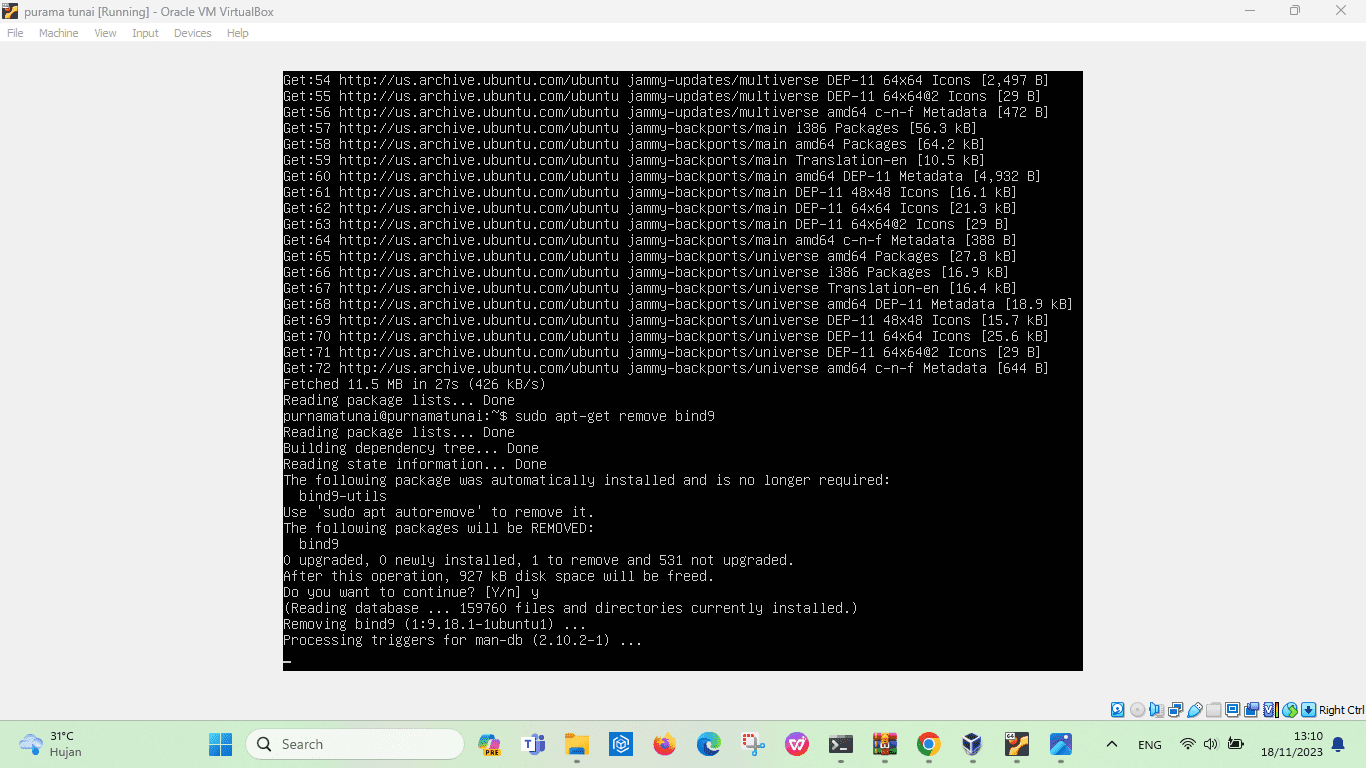This screenshot has height=768, width=1366.
Task: Open the blue 3D box app in taskbar
Action: (621, 744)
